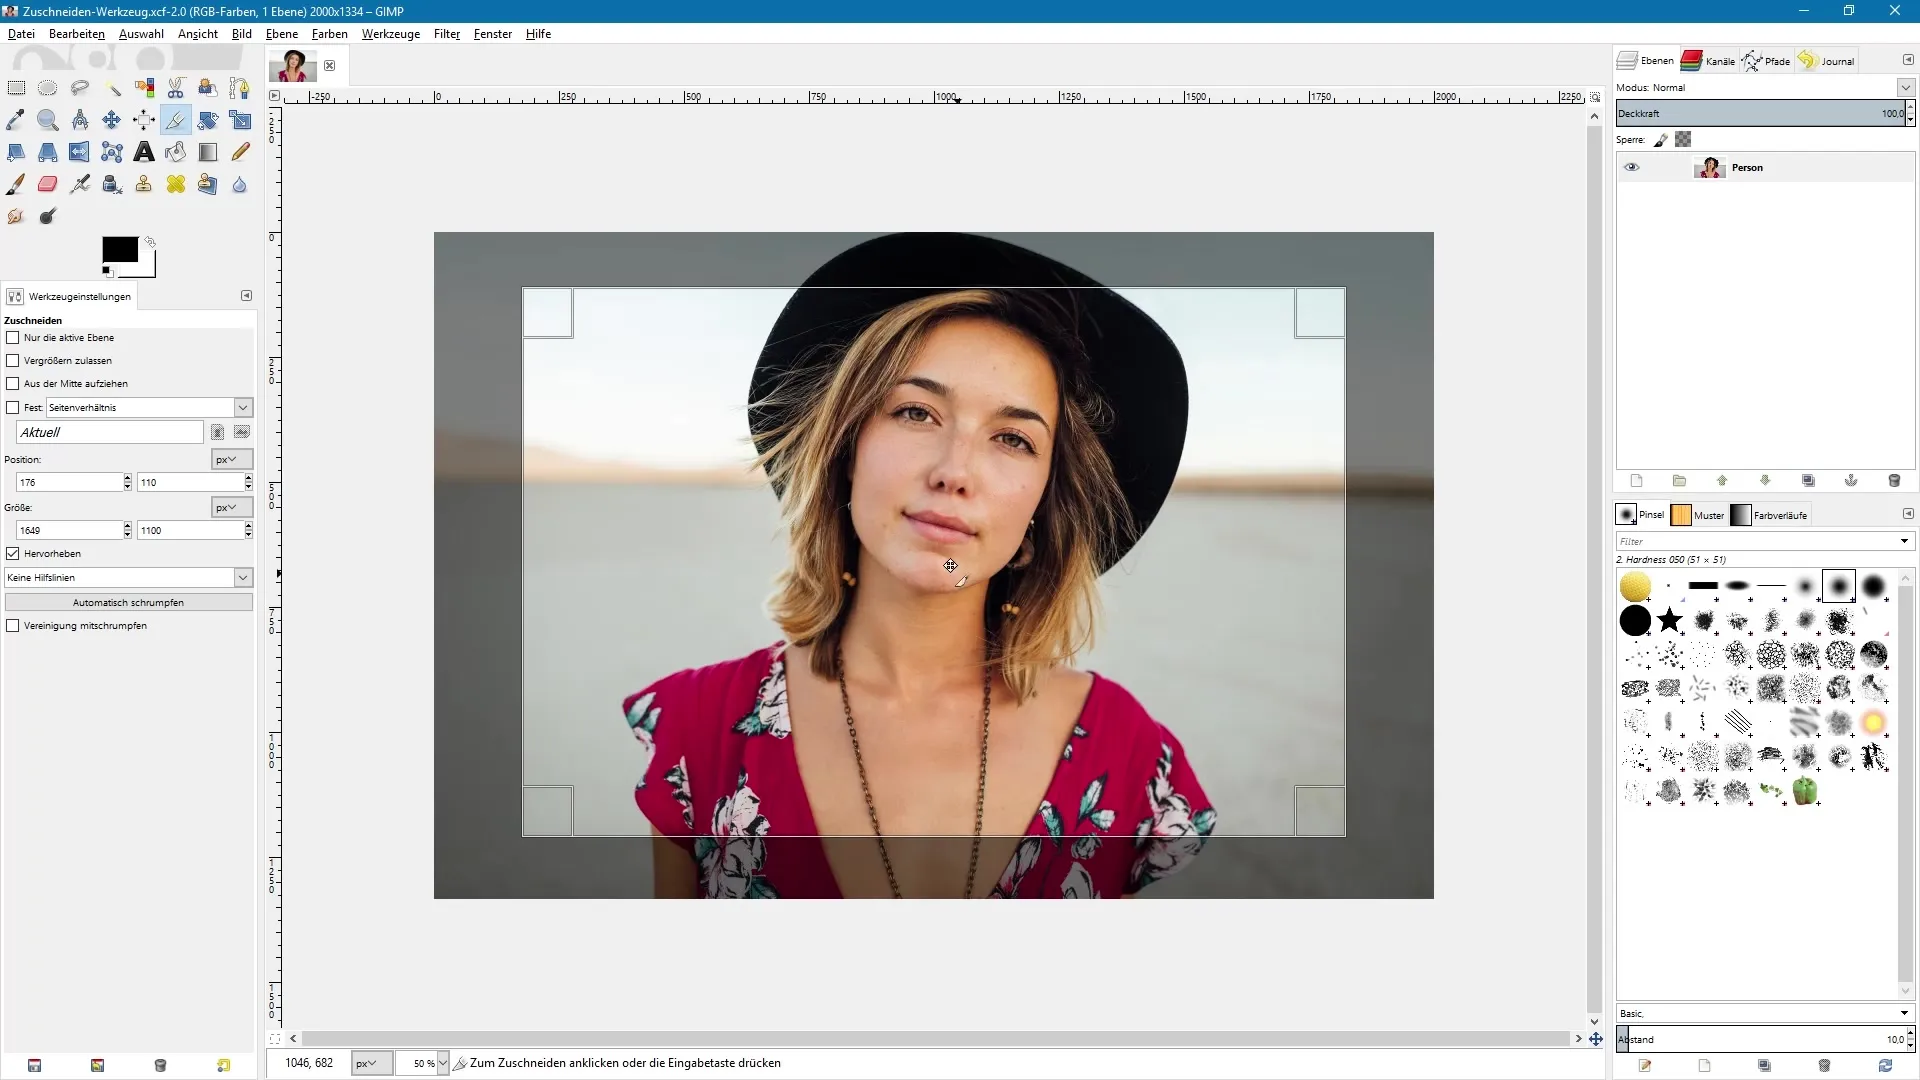
Task: Uncheck the Hervorheben checkbox
Action: click(13, 554)
